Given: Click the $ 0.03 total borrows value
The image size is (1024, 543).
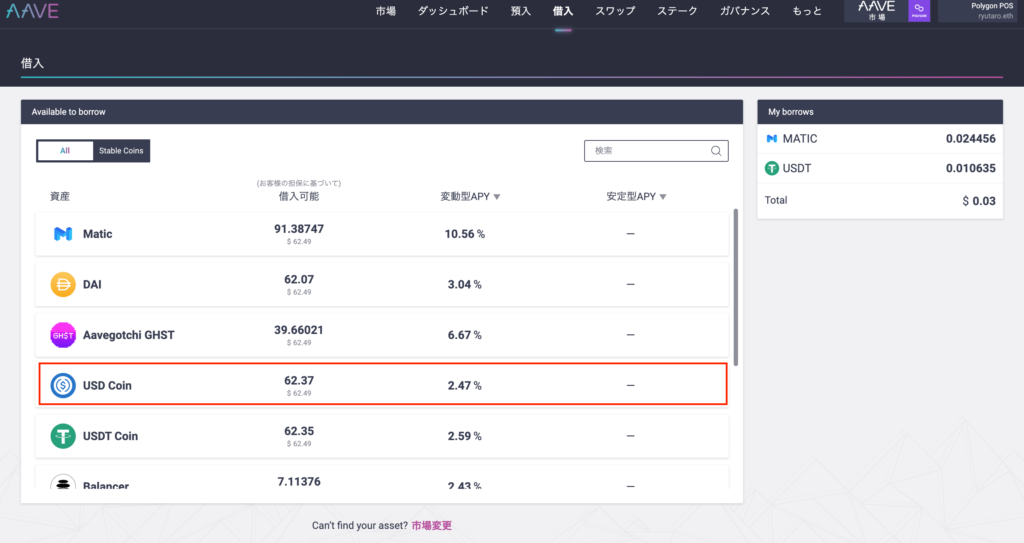Looking at the screenshot, I should point(979,201).
